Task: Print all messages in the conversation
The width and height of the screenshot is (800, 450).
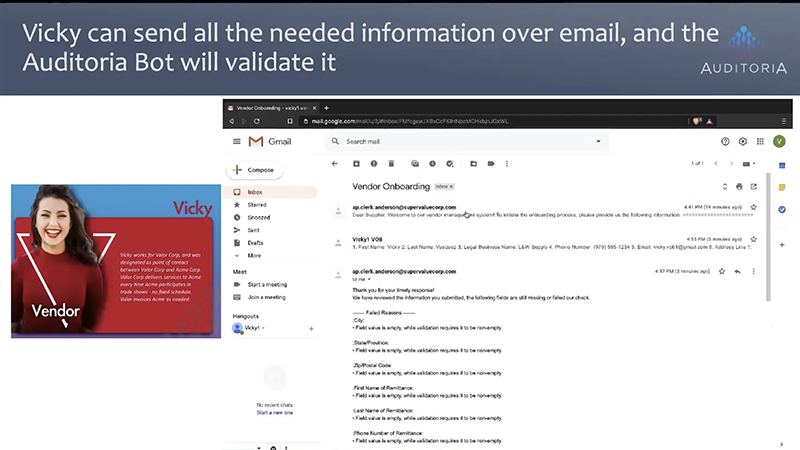Action: (x=739, y=187)
